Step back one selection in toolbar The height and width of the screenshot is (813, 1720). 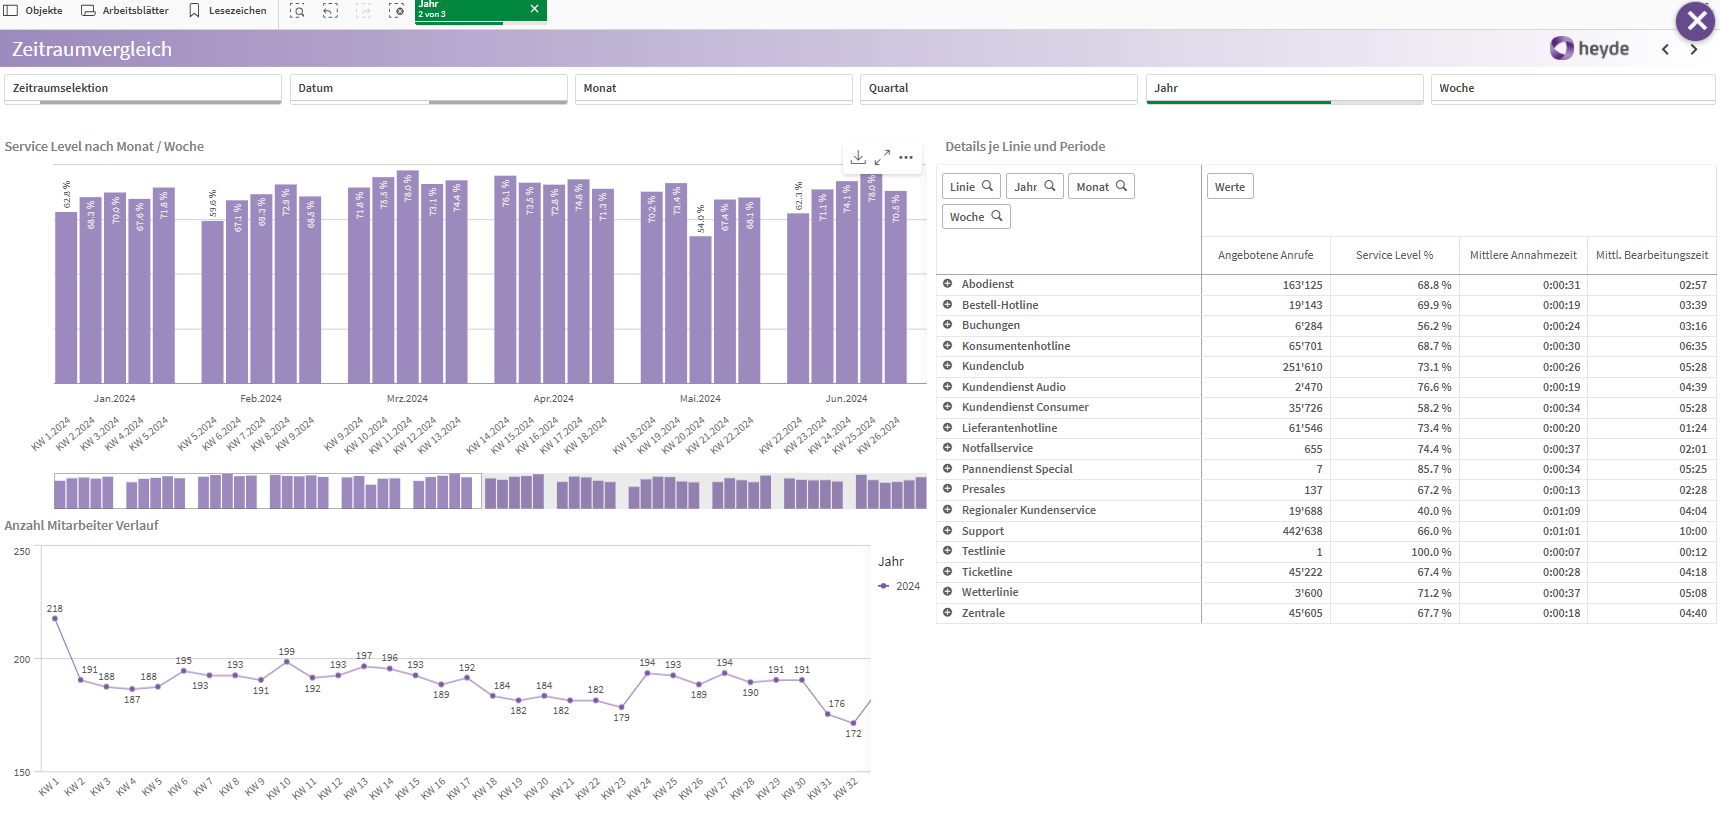330,11
